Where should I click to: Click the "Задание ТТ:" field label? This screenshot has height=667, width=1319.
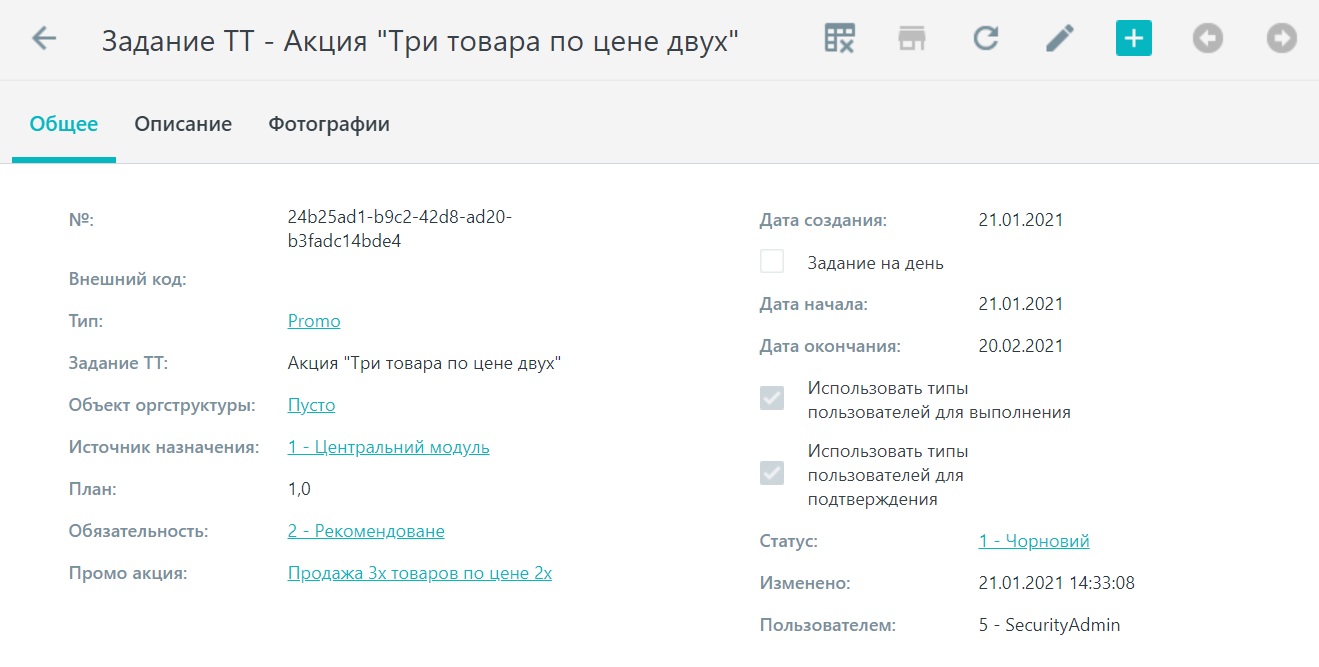tap(118, 363)
